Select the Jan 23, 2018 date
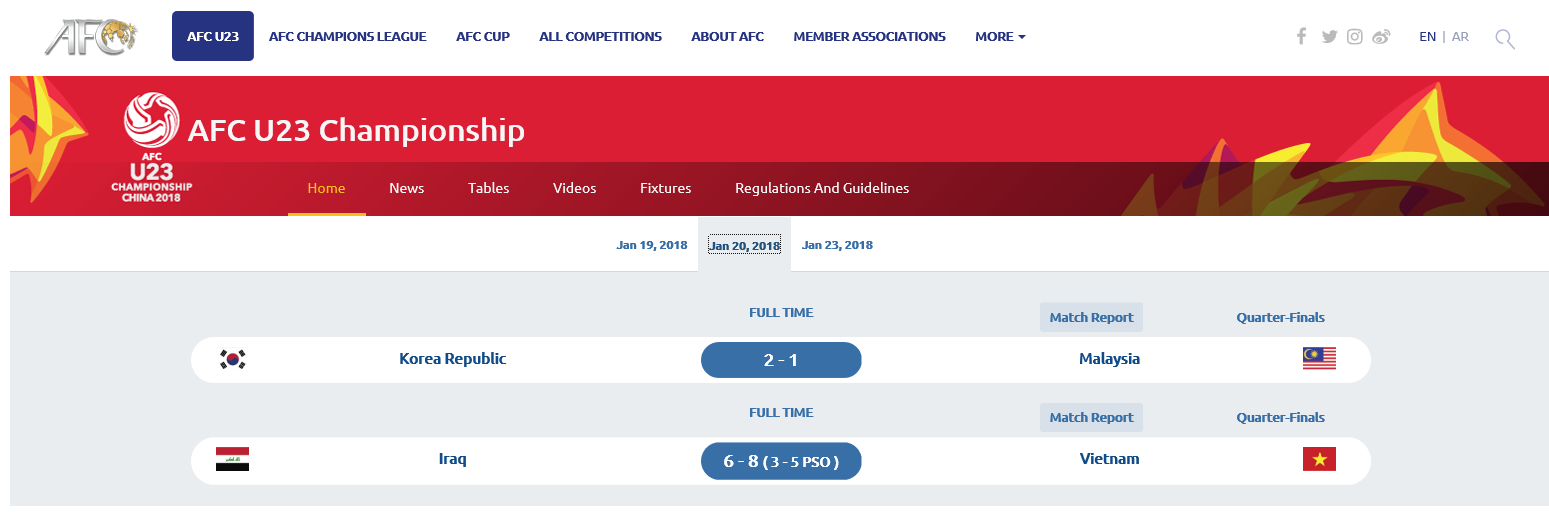1549x512 pixels. coord(837,245)
